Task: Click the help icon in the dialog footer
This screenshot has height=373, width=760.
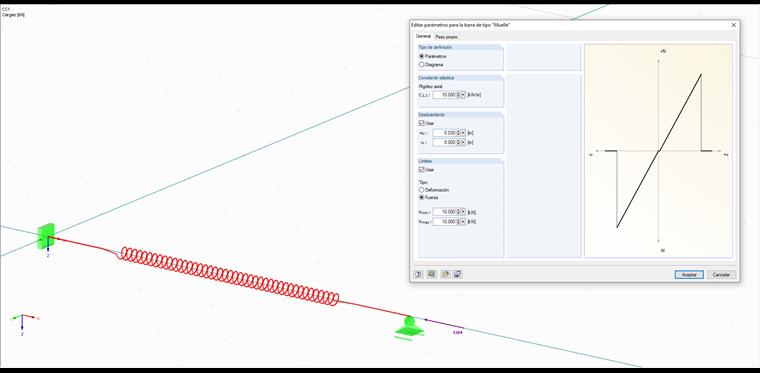Action: pyautogui.click(x=418, y=274)
